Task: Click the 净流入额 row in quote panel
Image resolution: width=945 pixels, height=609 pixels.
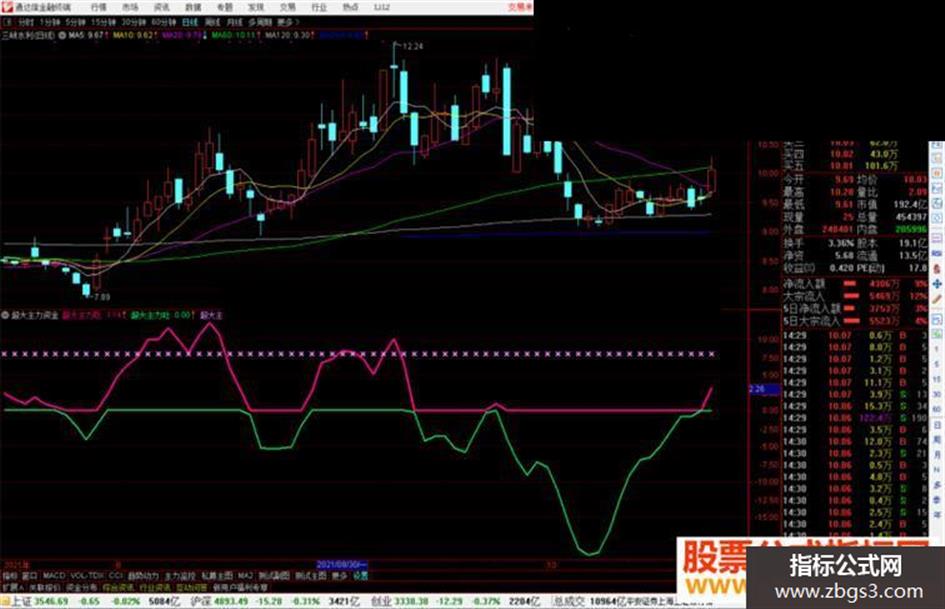Action: tap(855, 283)
